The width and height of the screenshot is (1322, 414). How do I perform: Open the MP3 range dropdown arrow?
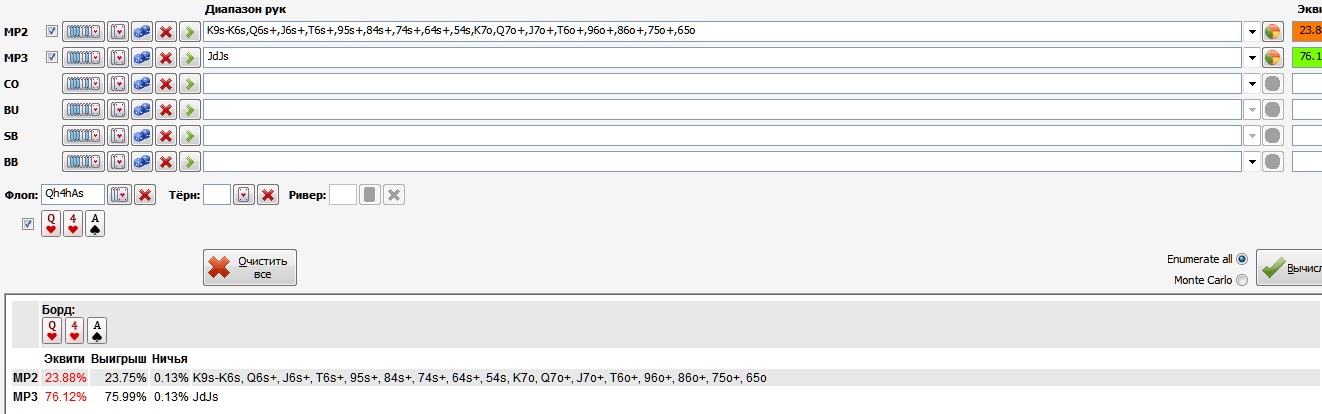pos(1252,58)
